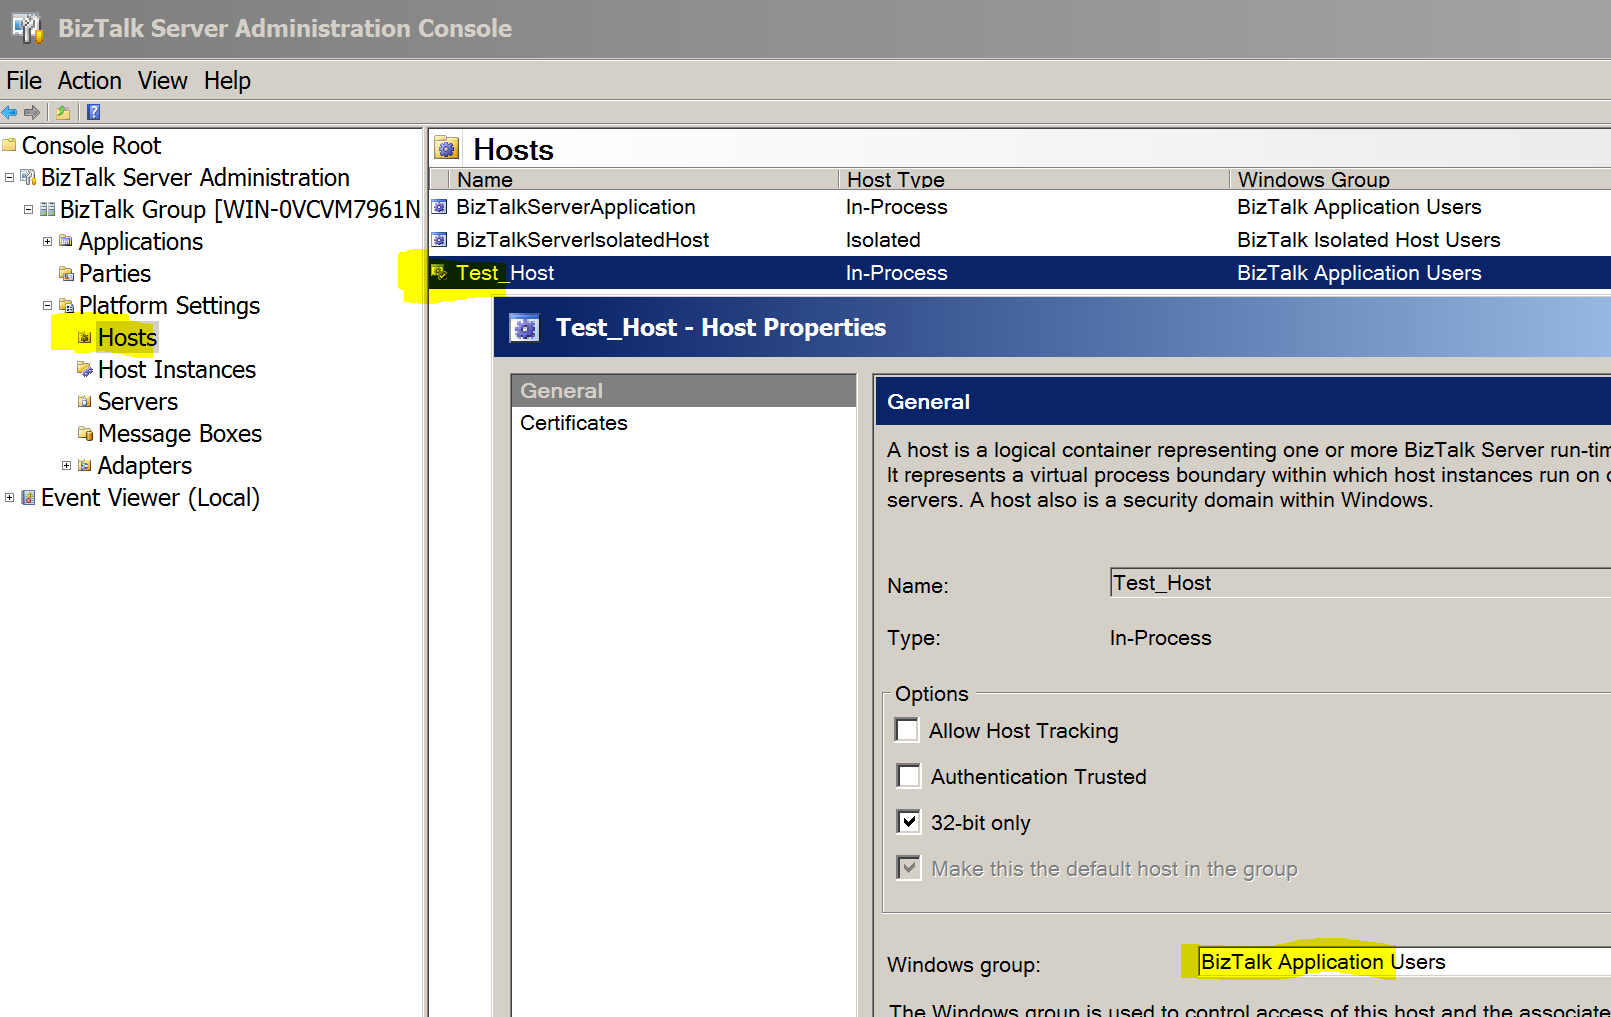Viewport: 1611px width, 1017px height.
Task: Open the Help menu
Action: point(227,81)
